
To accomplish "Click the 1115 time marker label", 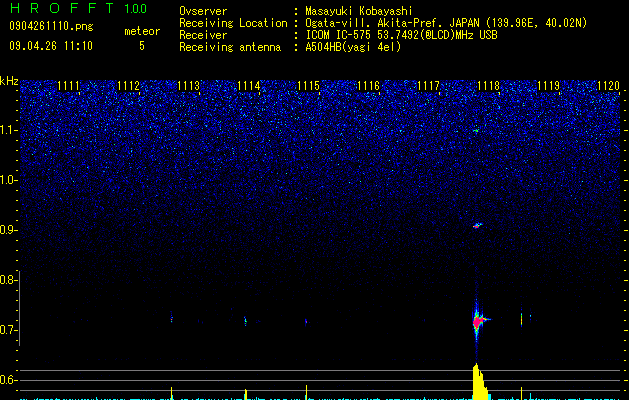I will tap(308, 86).
